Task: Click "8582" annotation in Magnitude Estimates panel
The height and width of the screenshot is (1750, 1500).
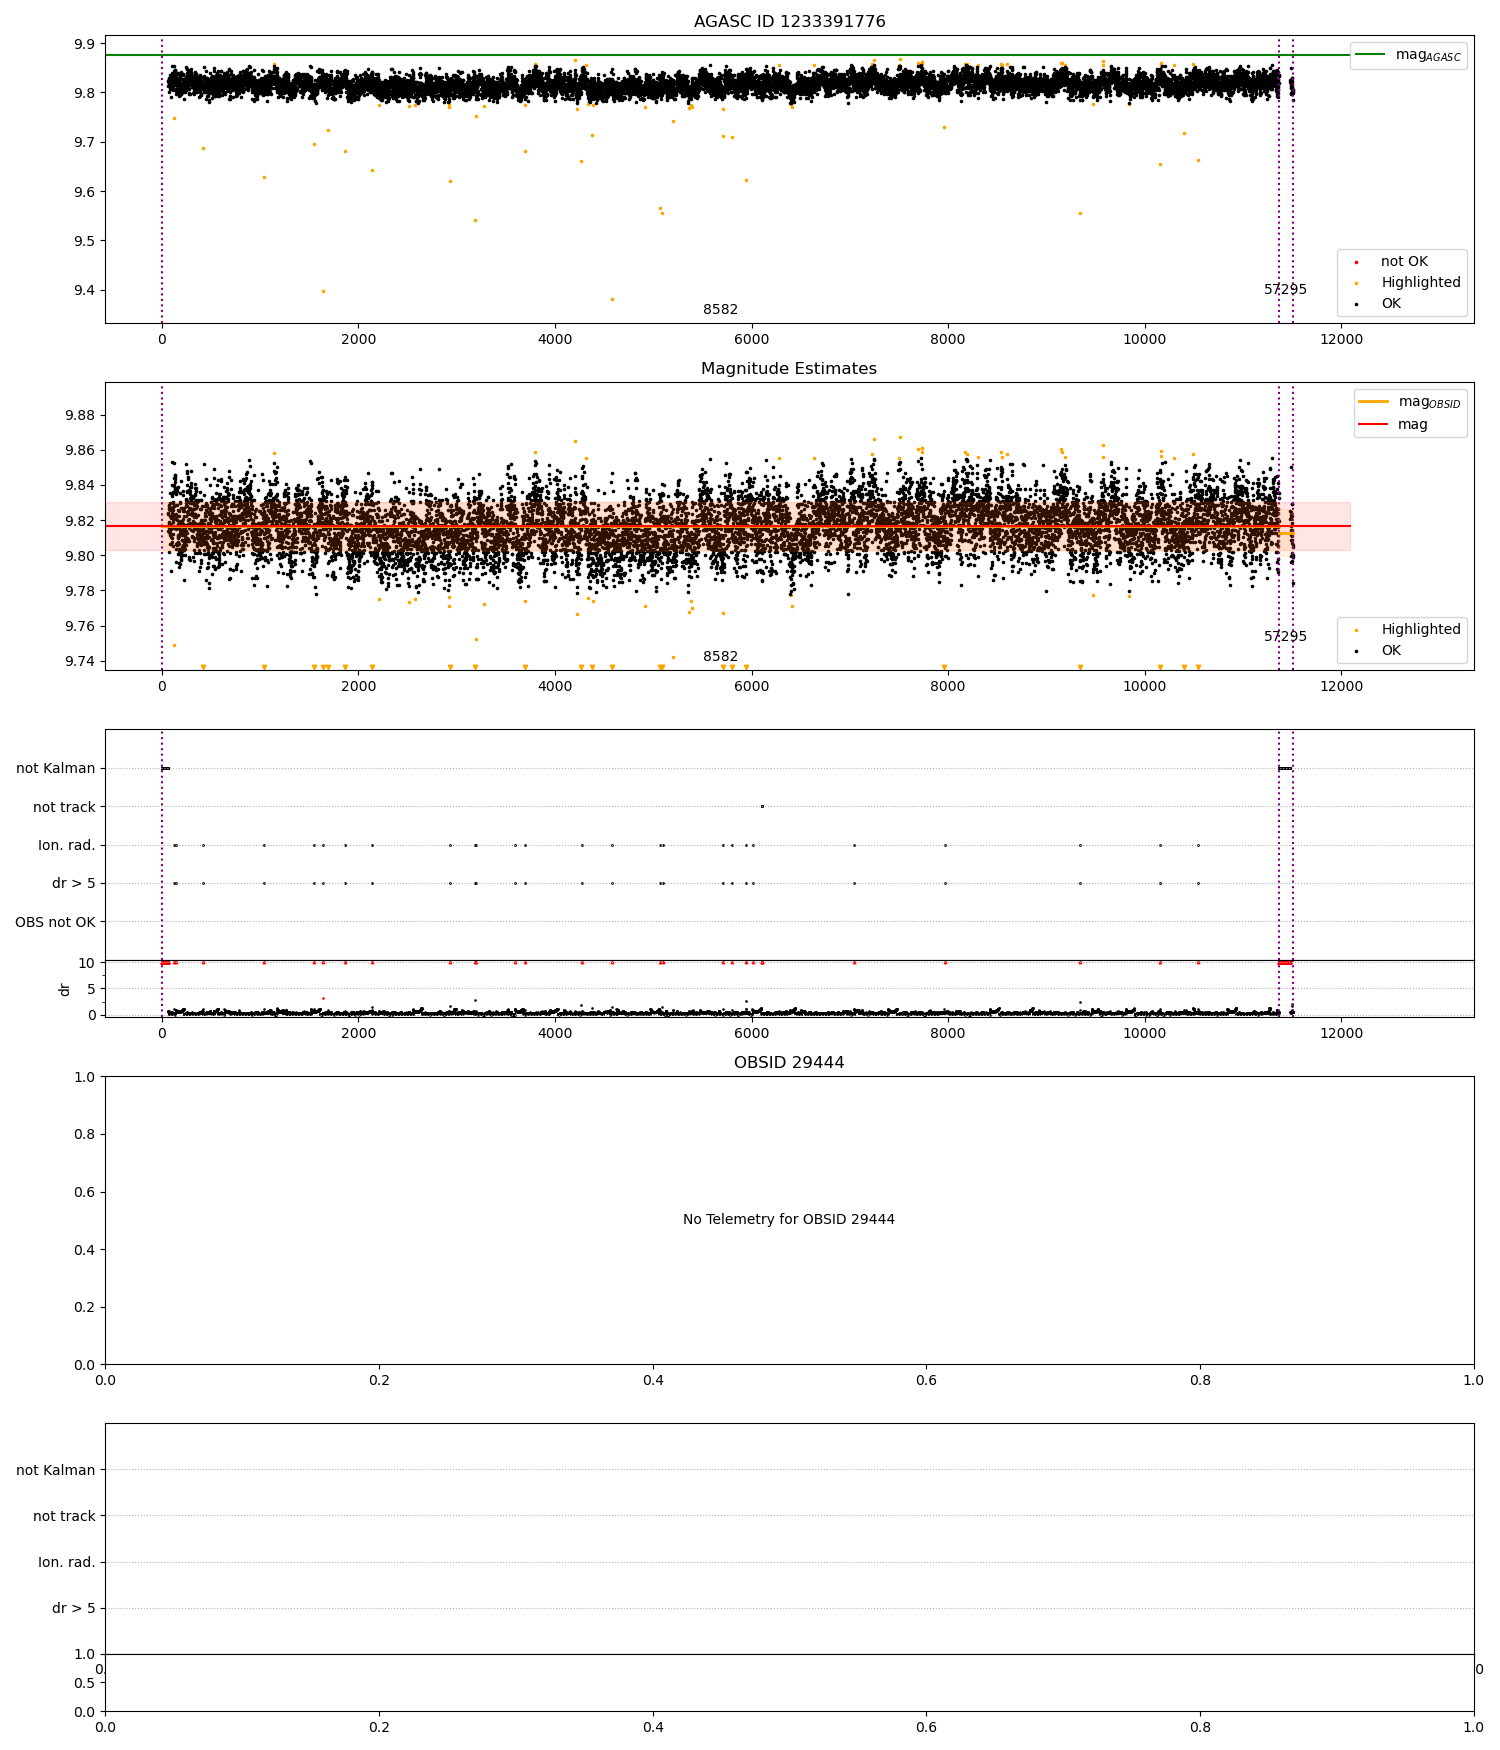Action: tap(720, 657)
